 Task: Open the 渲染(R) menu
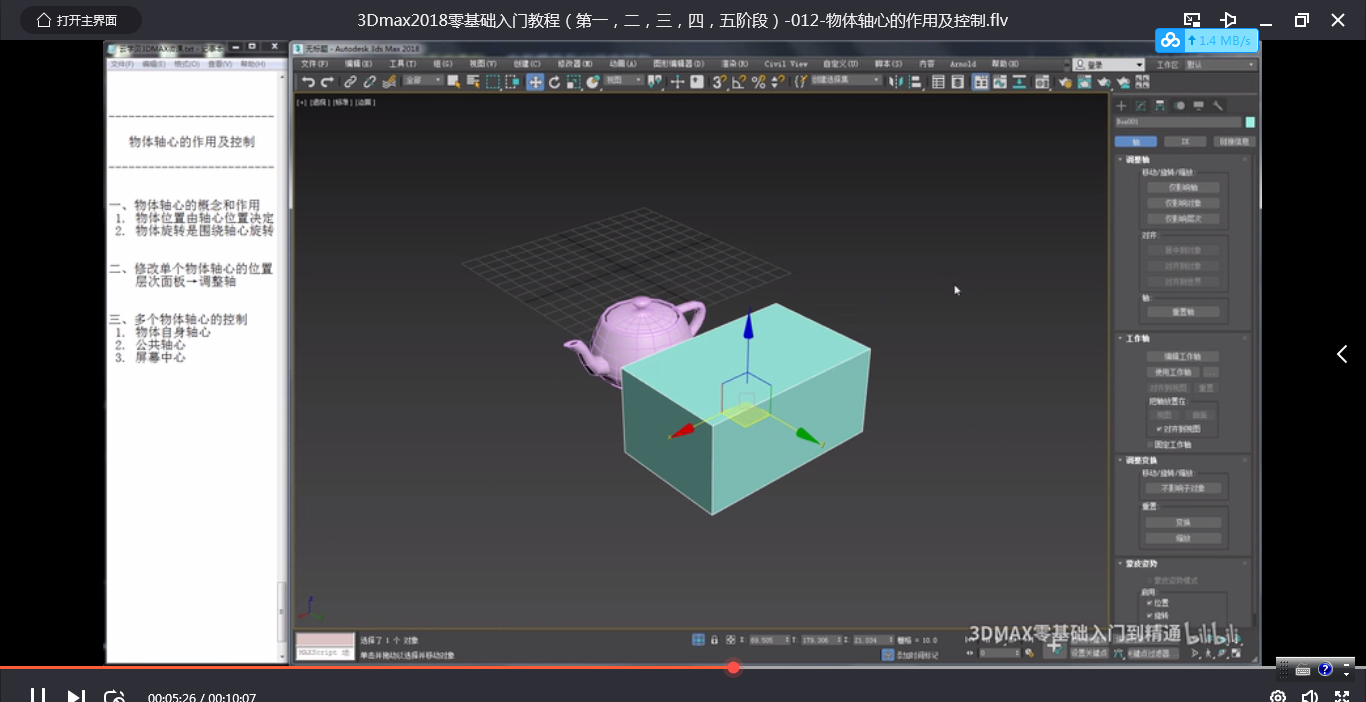[x=733, y=64]
